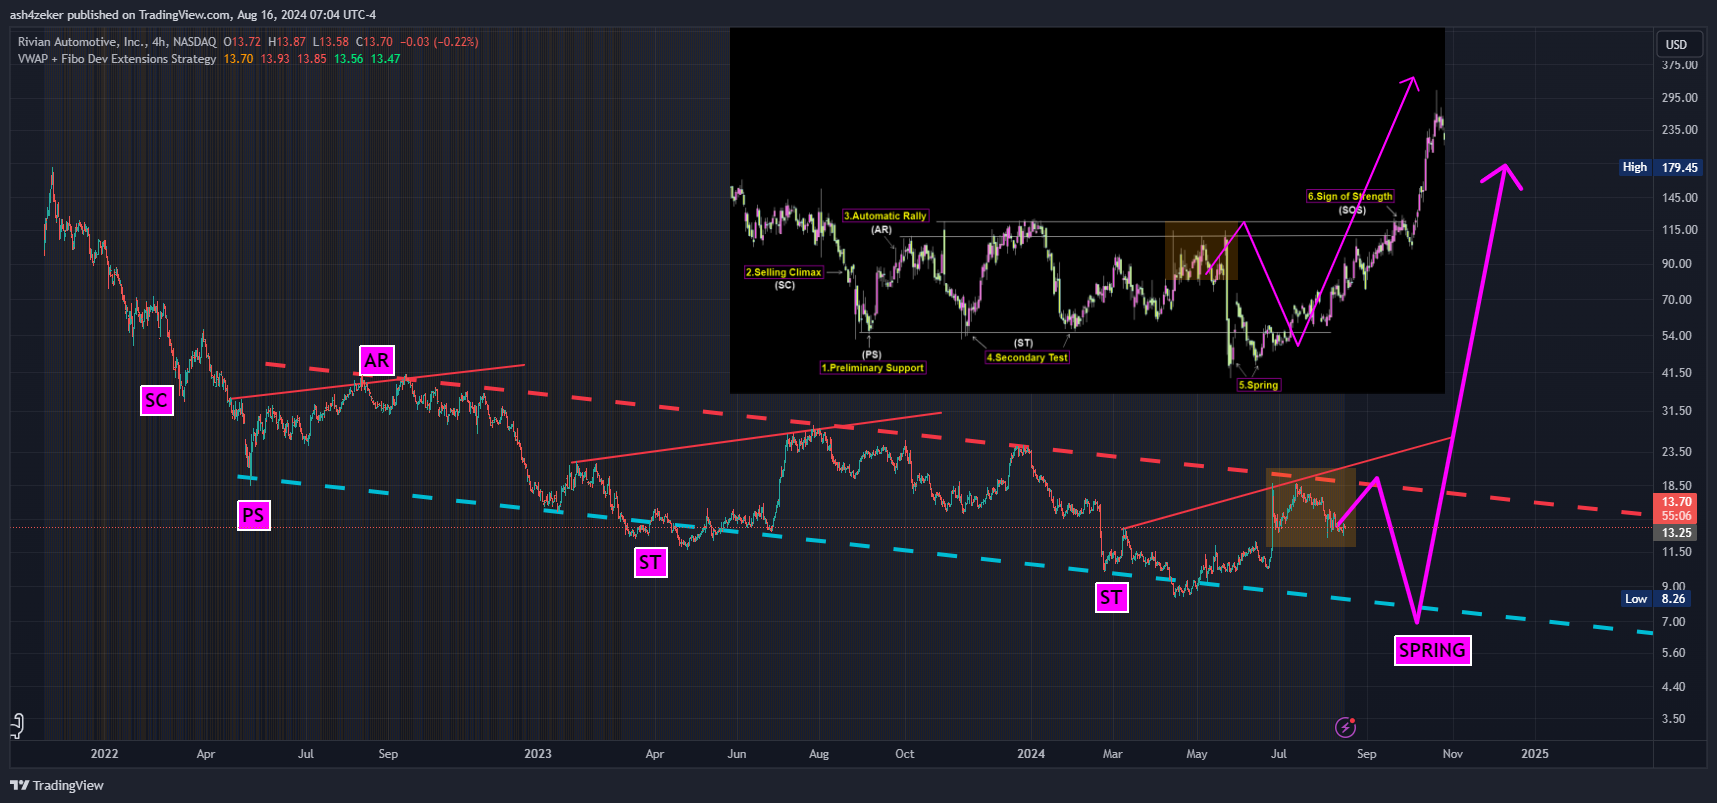Open the USD currency selector
Viewport: 1717px width, 803px height.
pos(1677,45)
